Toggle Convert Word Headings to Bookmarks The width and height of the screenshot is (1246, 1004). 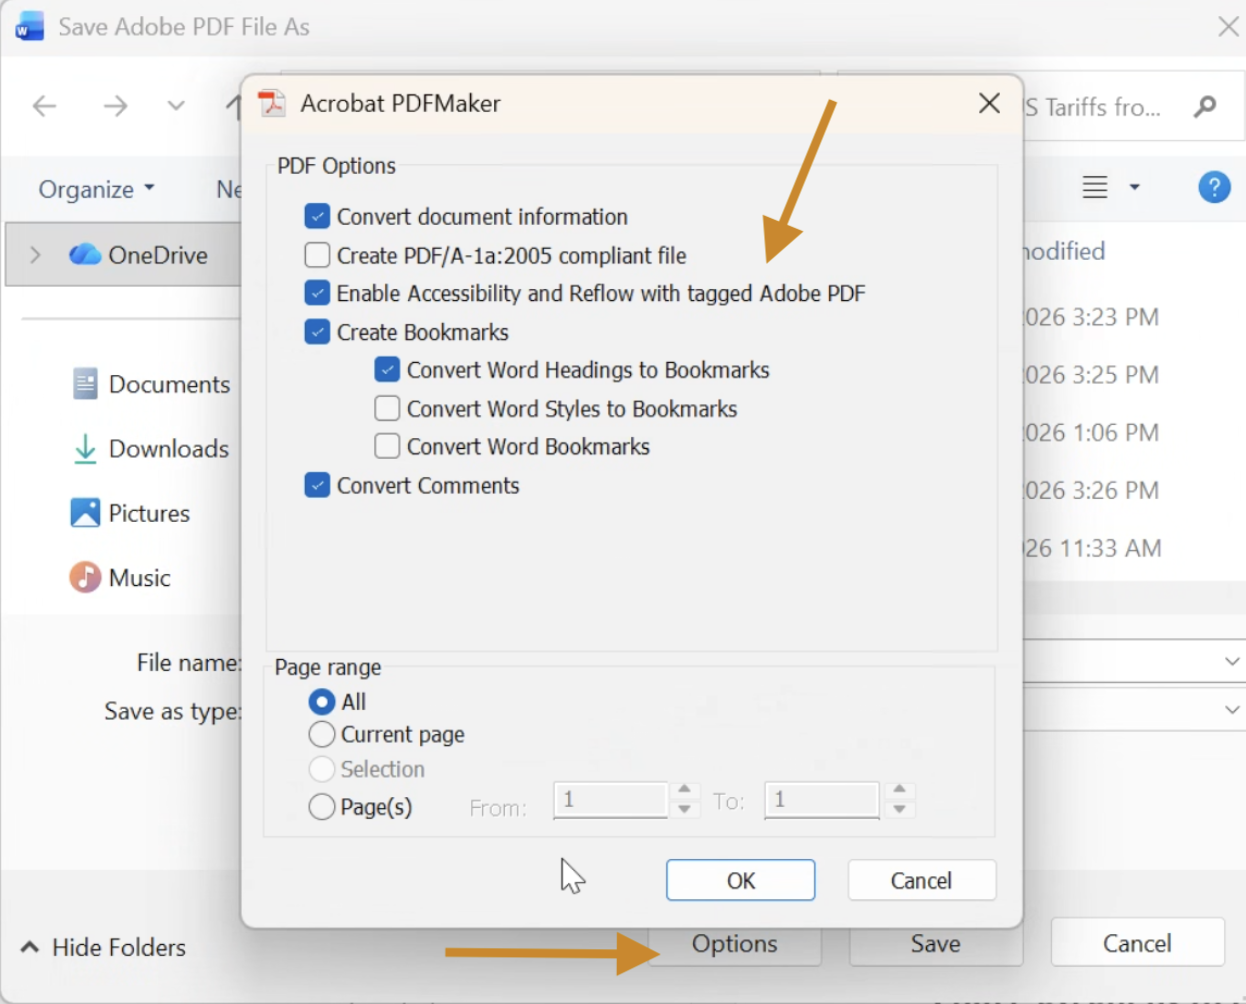tap(387, 370)
